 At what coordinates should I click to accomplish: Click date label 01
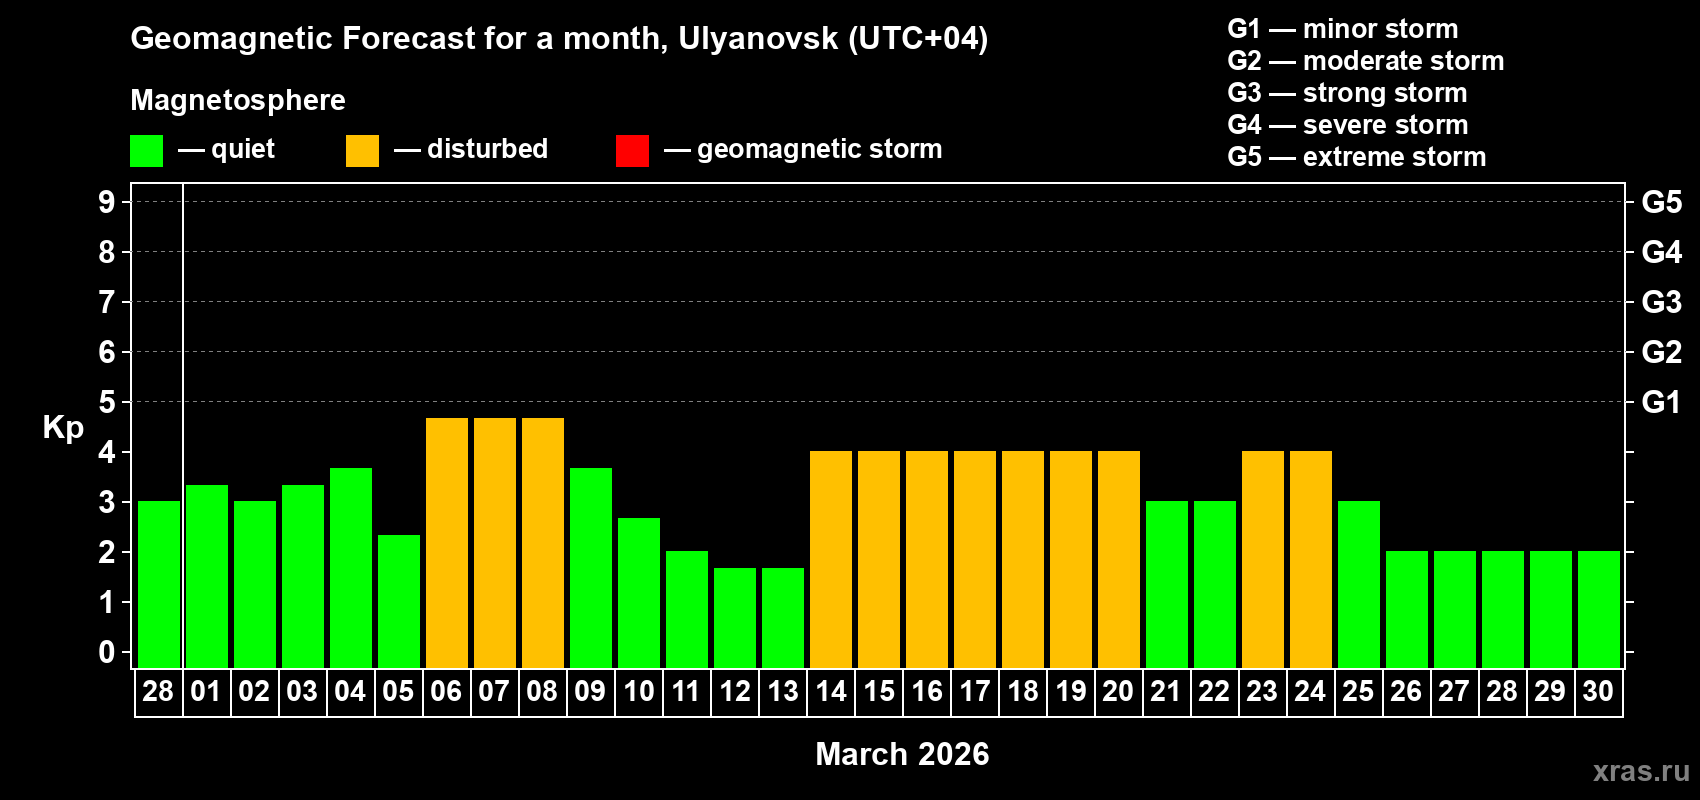click(206, 691)
